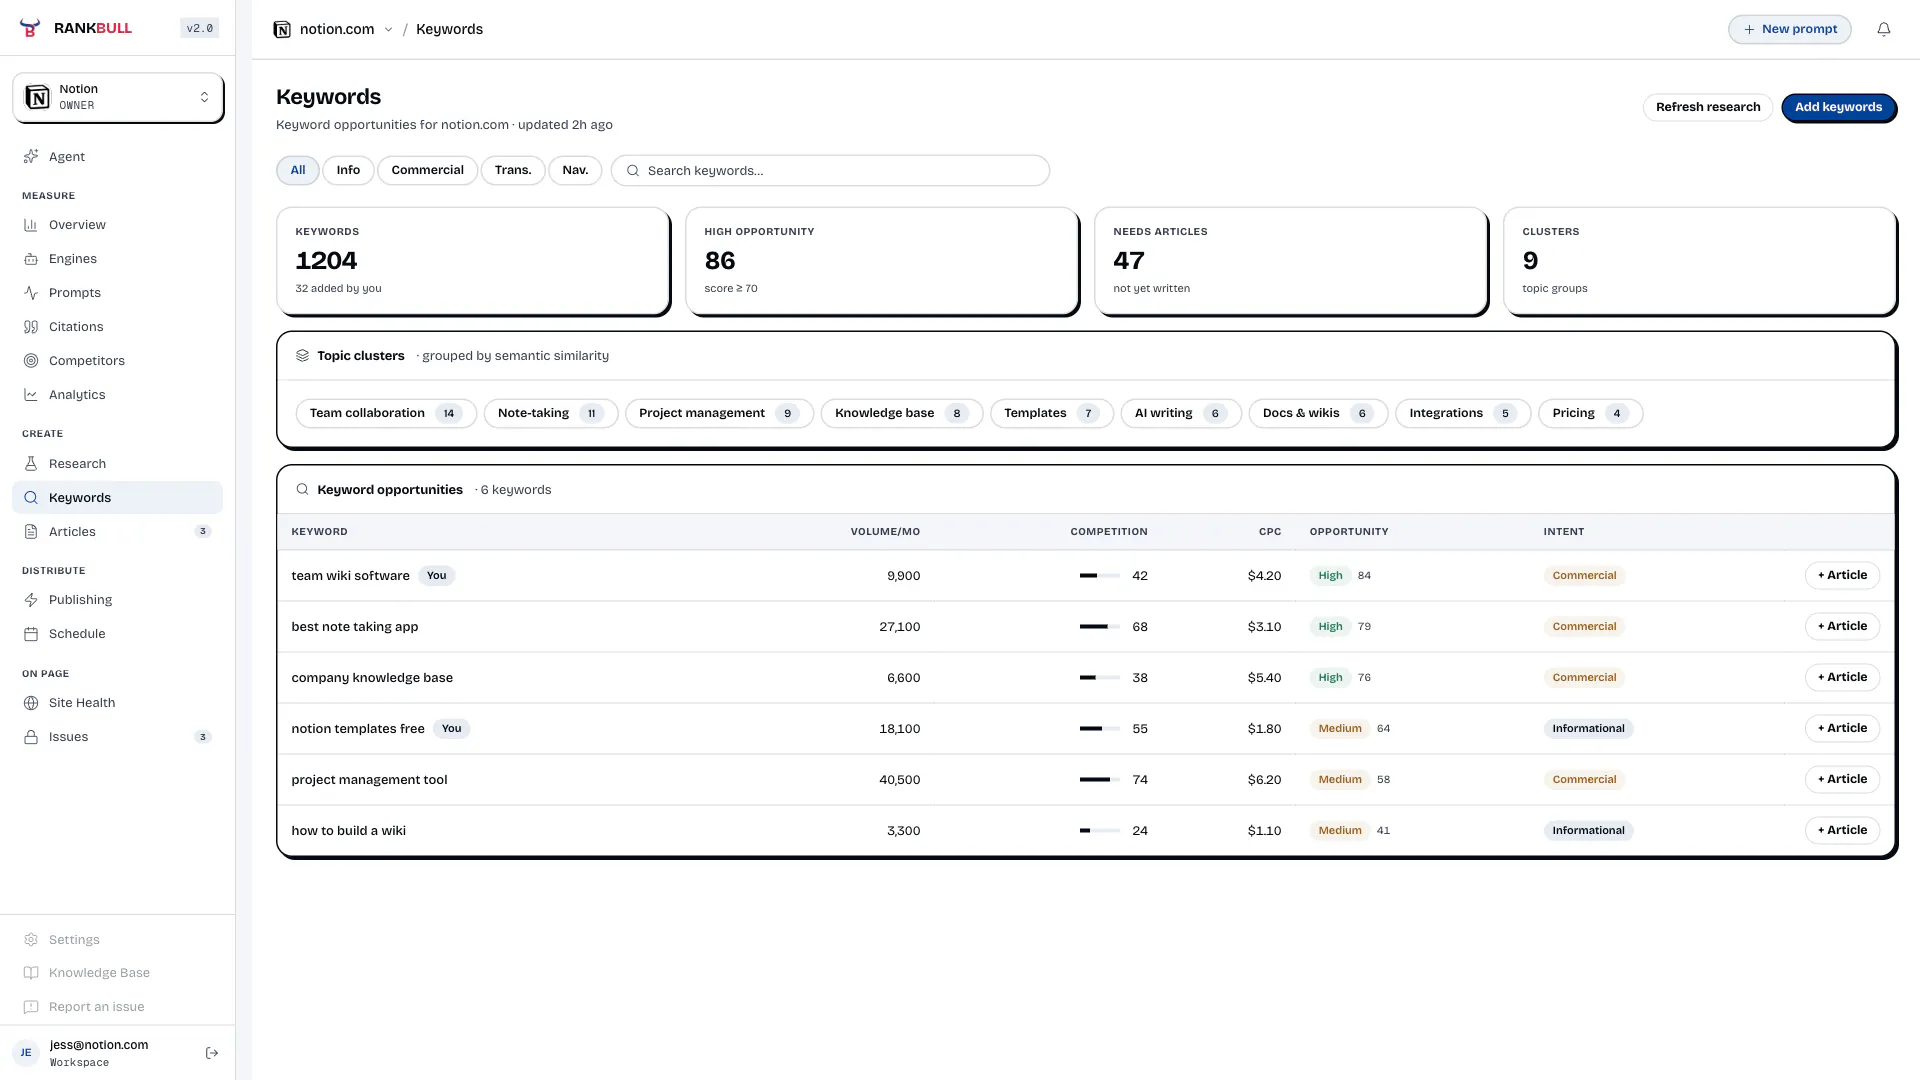Click the Keyword opportunities magnifier icon
The height and width of the screenshot is (1080, 1920).
tap(302, 490)
